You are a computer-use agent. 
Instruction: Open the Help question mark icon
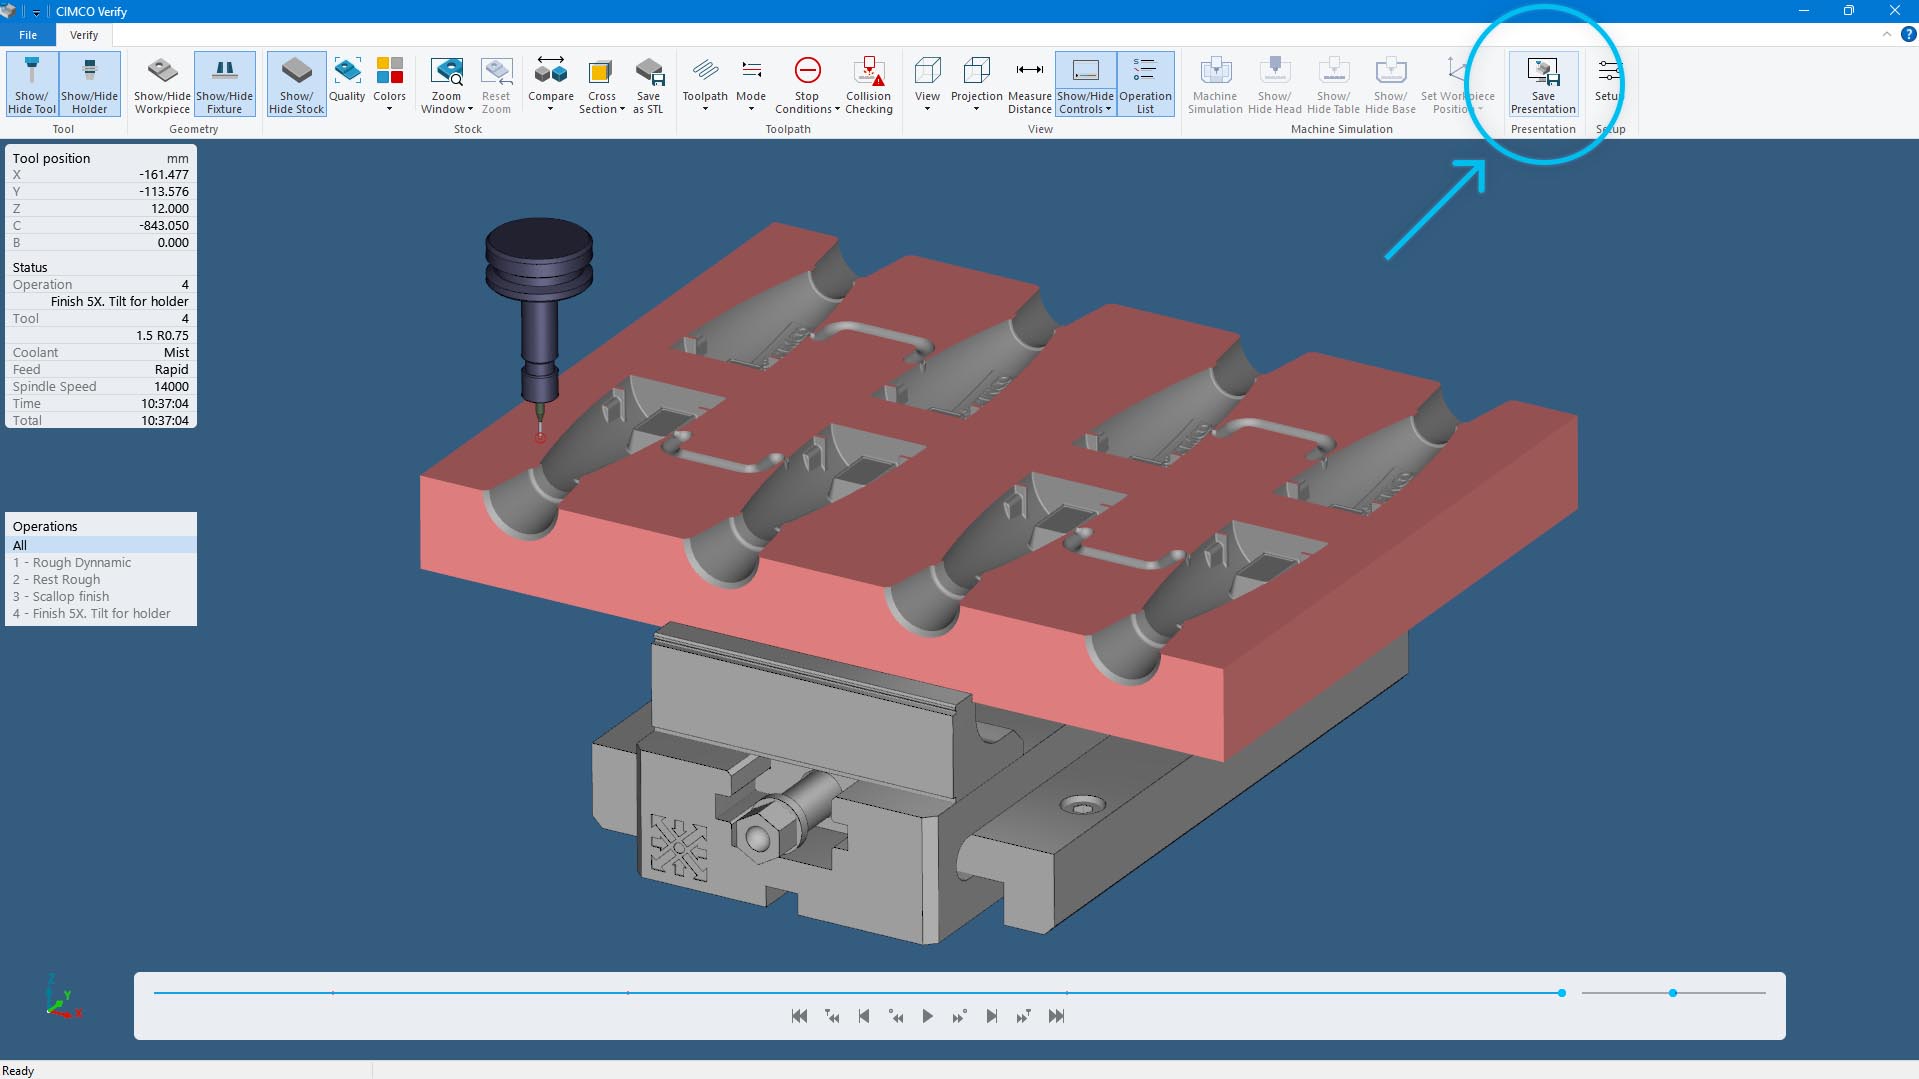point(1908,34)
